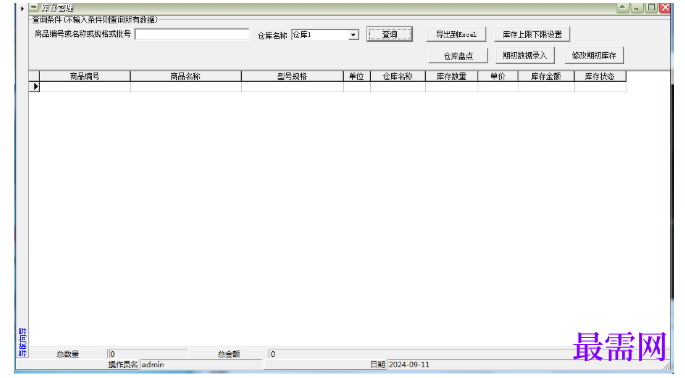
Task: Click the 查询 search button
Action: tap(390, 35)
